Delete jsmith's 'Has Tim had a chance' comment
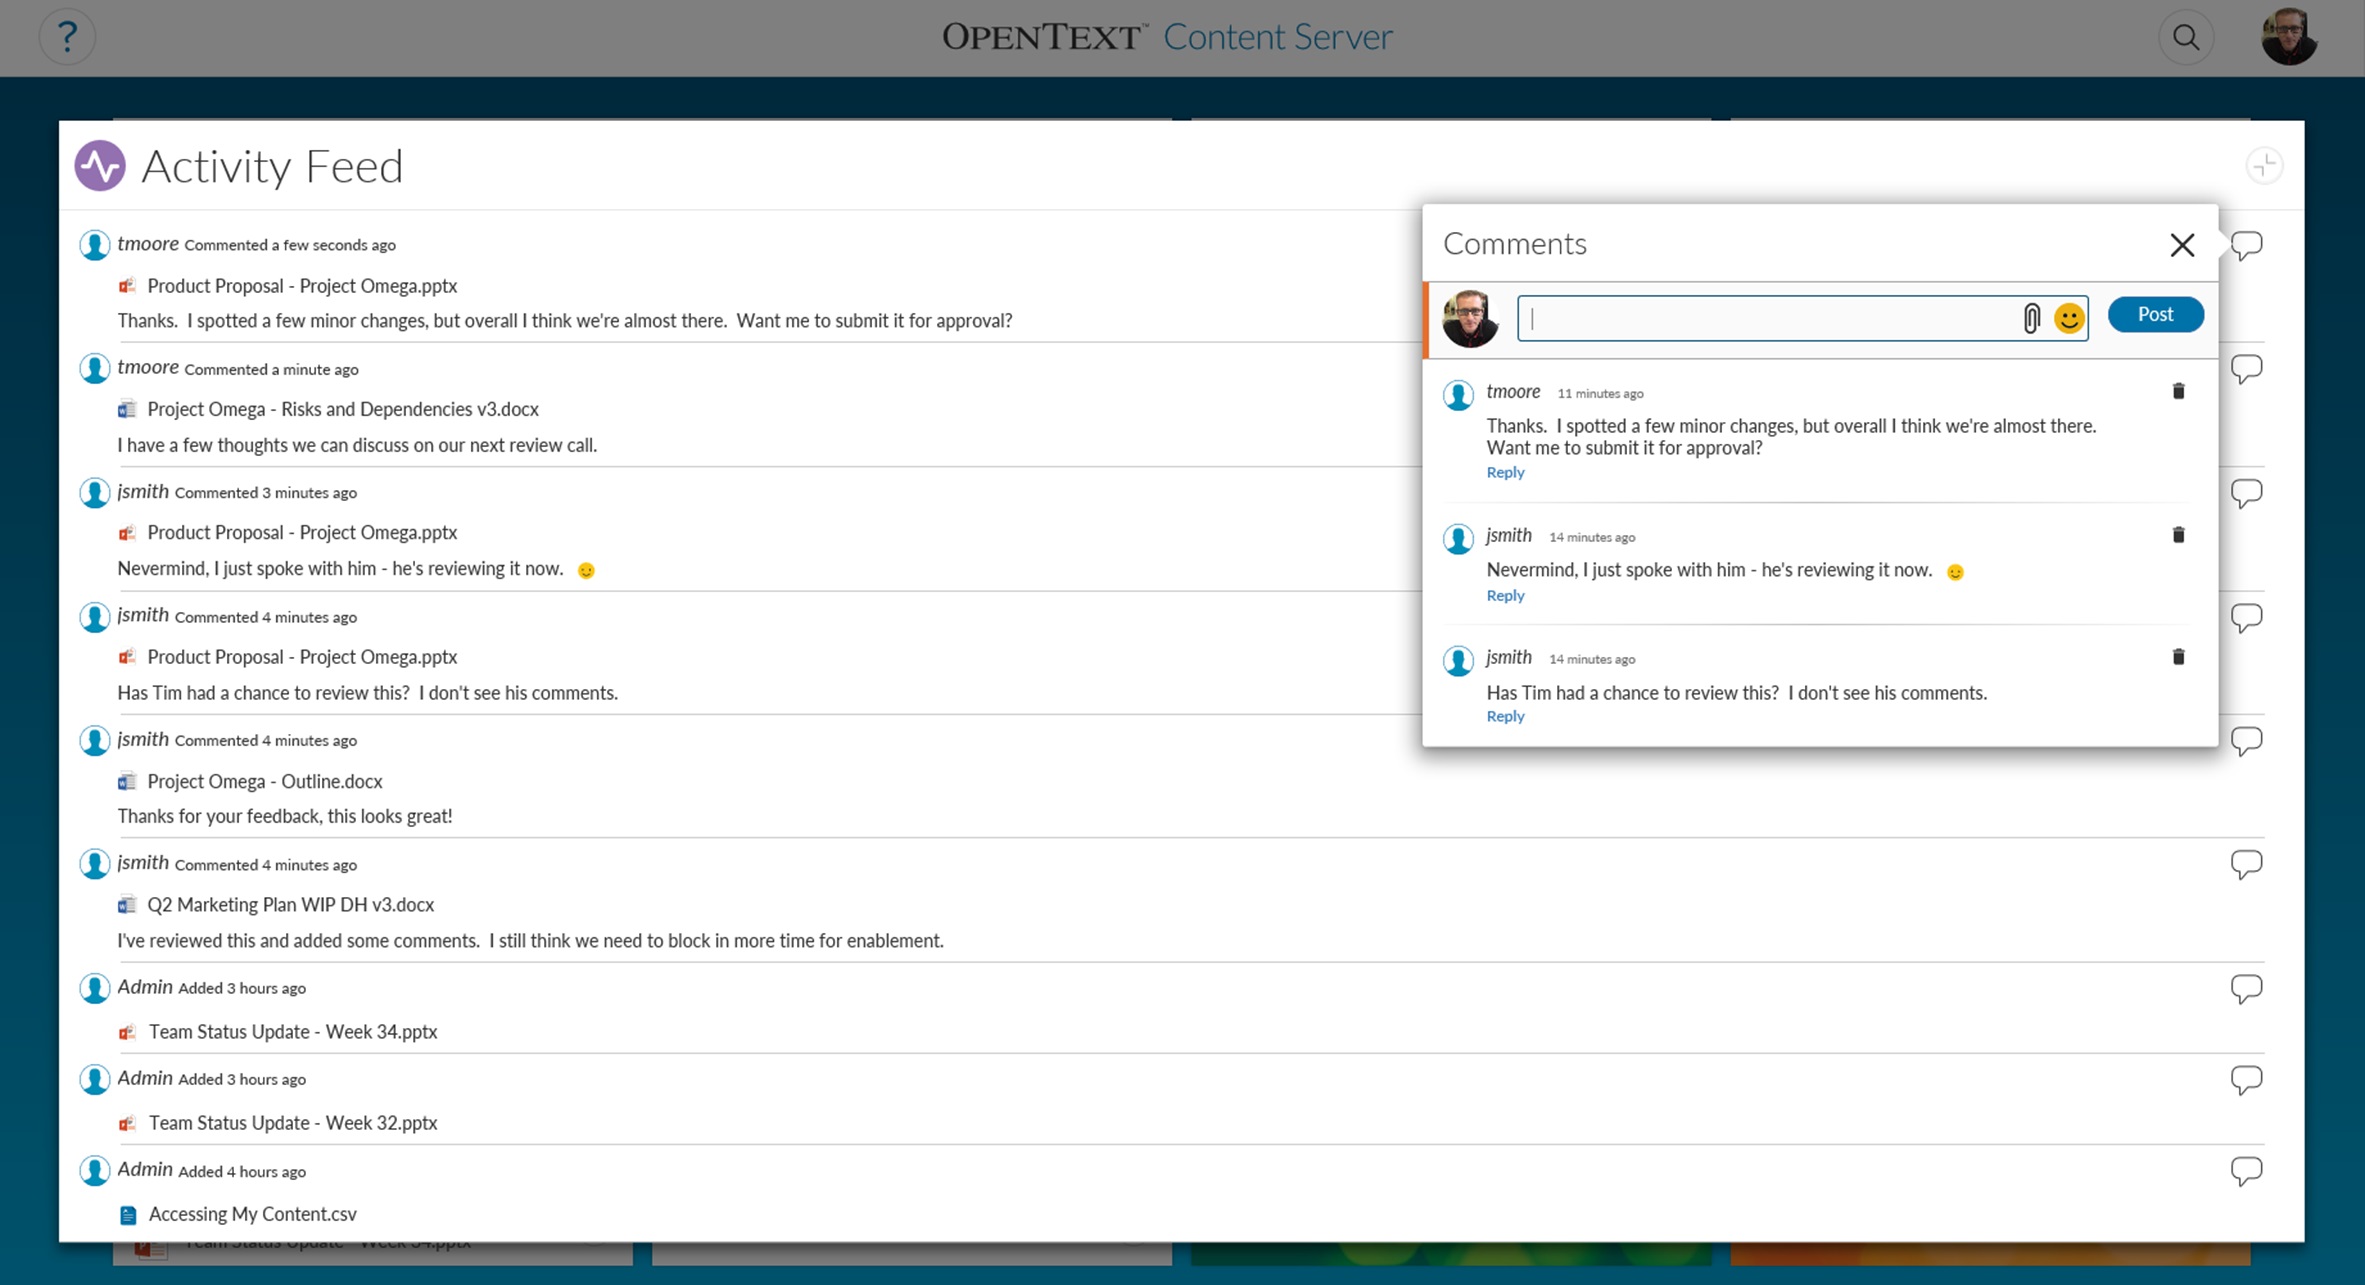The height and width of the screenshot is (1285, 2365). click(x=2178, y=657)
